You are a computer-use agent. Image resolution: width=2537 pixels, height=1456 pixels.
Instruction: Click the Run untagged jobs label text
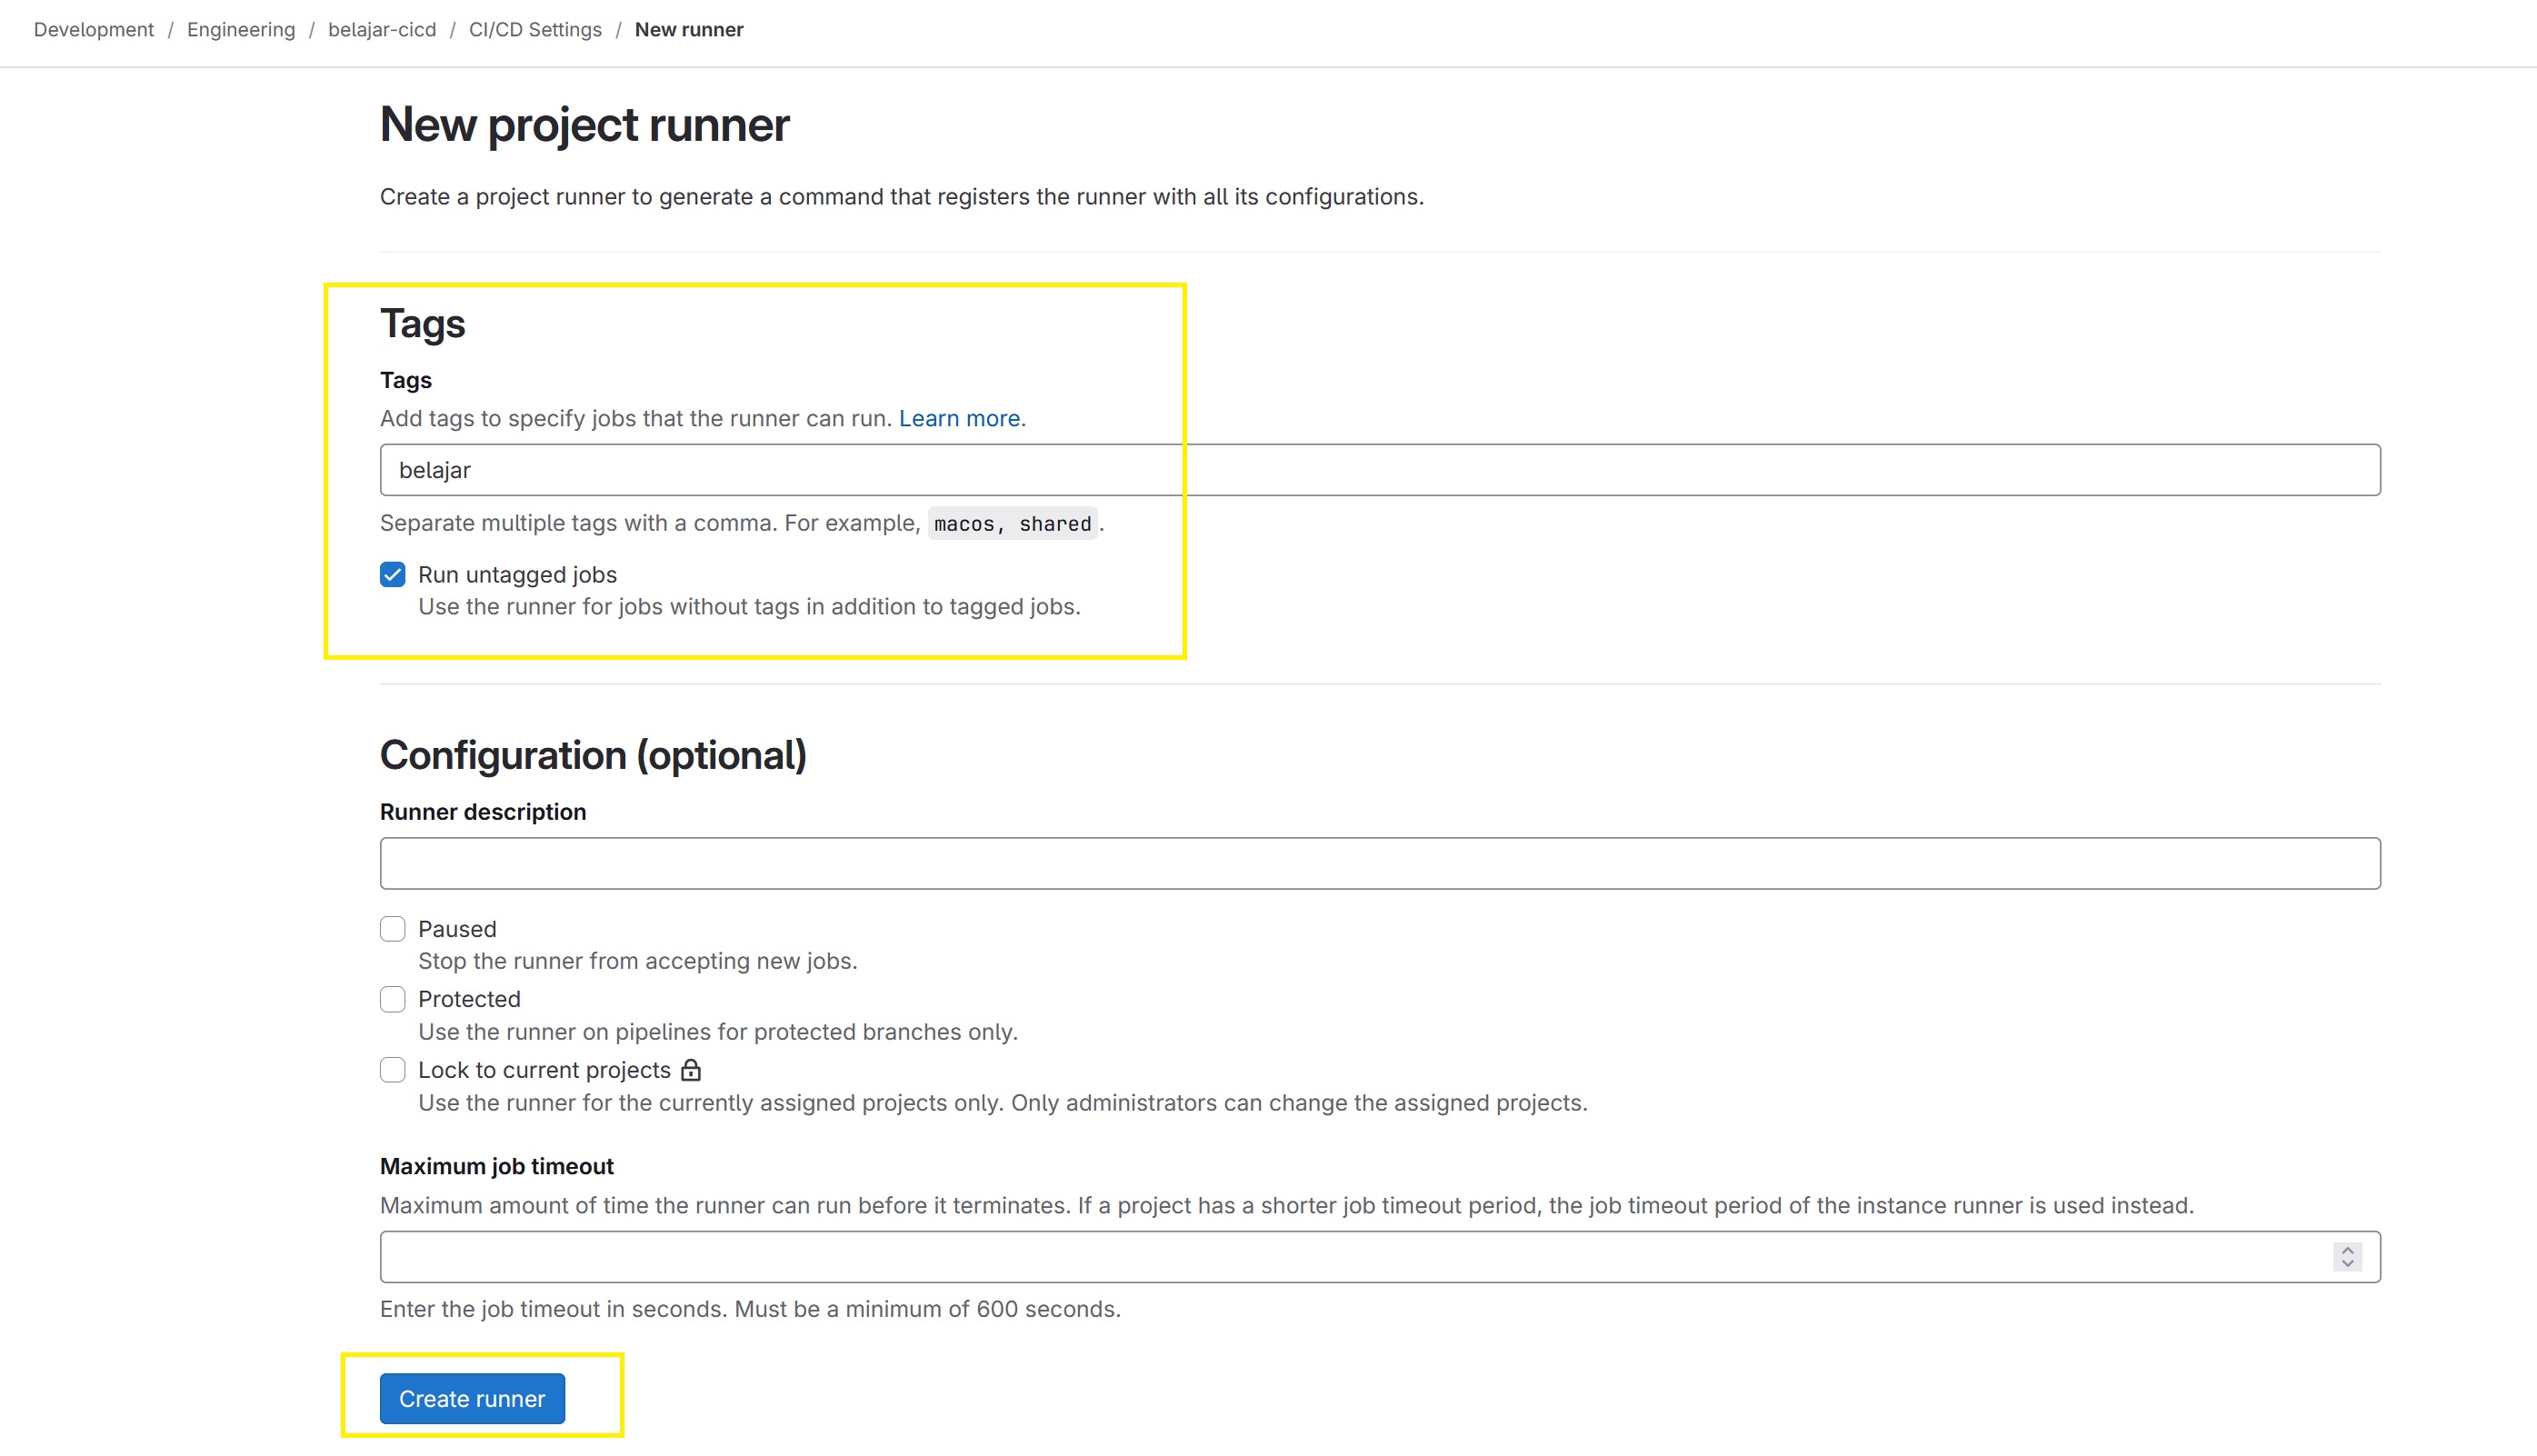[x=517, y=575]
